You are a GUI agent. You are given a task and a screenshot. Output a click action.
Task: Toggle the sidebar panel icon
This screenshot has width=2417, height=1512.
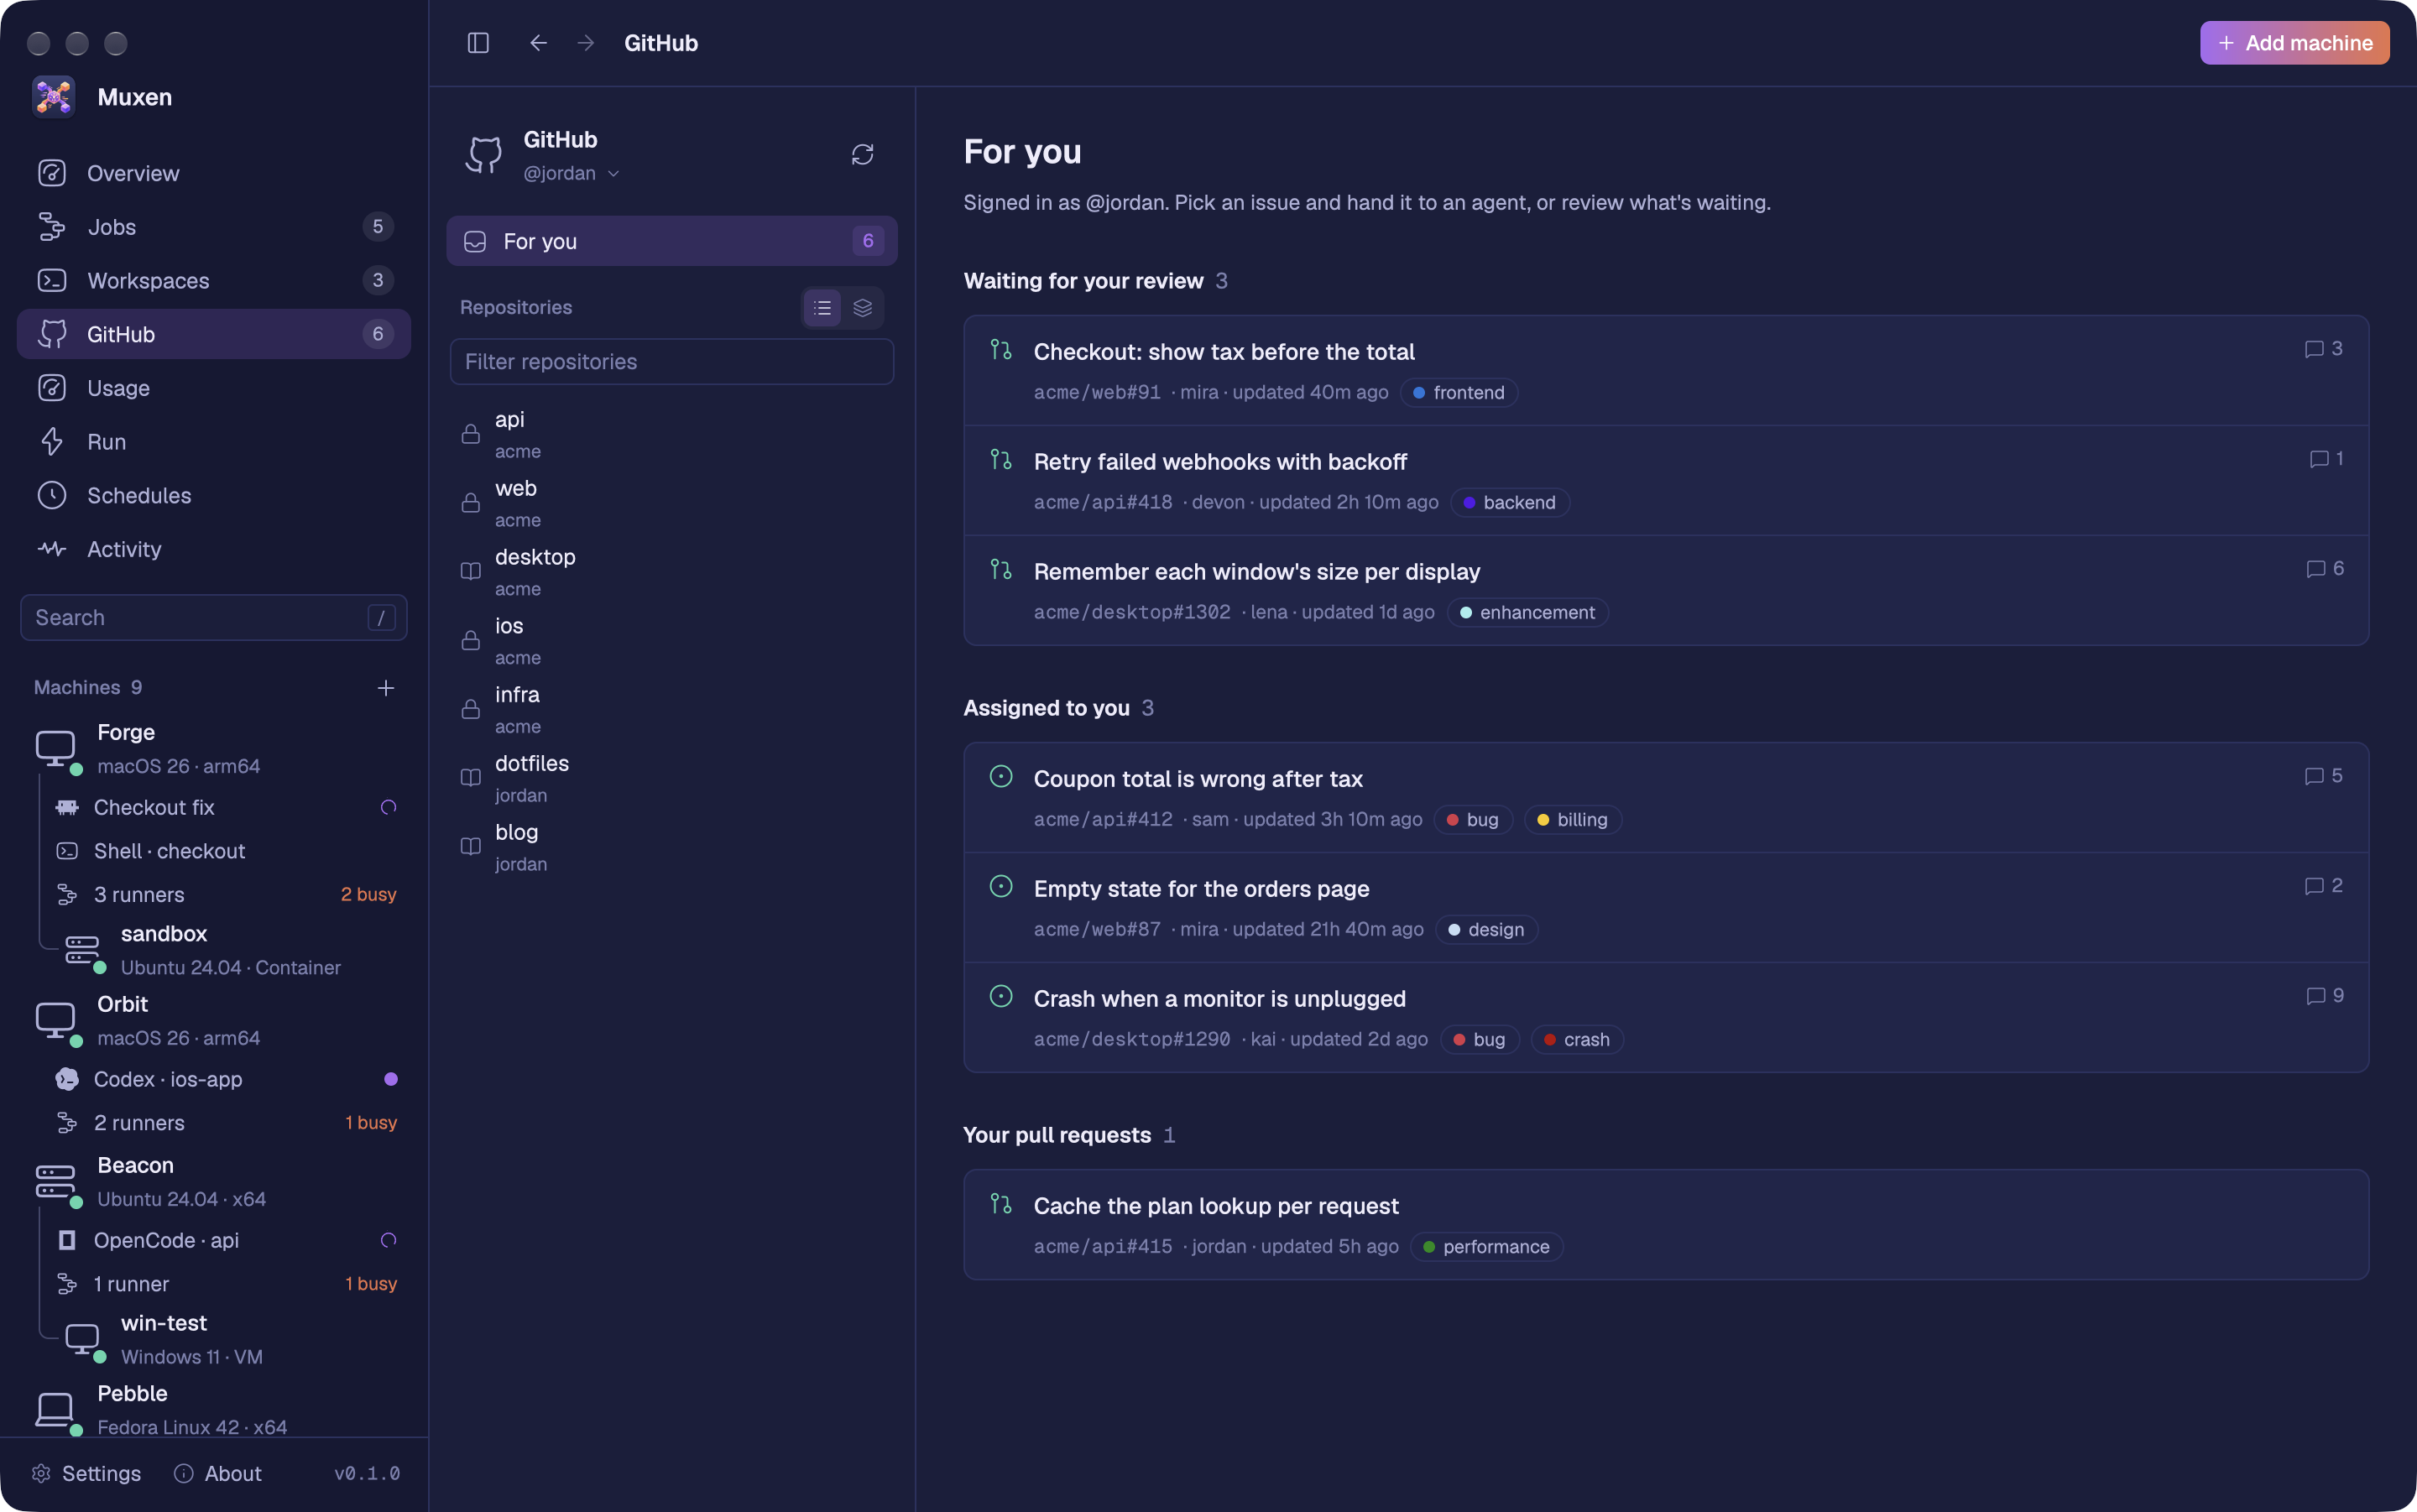pyautogui.click(x=478, y=43)
